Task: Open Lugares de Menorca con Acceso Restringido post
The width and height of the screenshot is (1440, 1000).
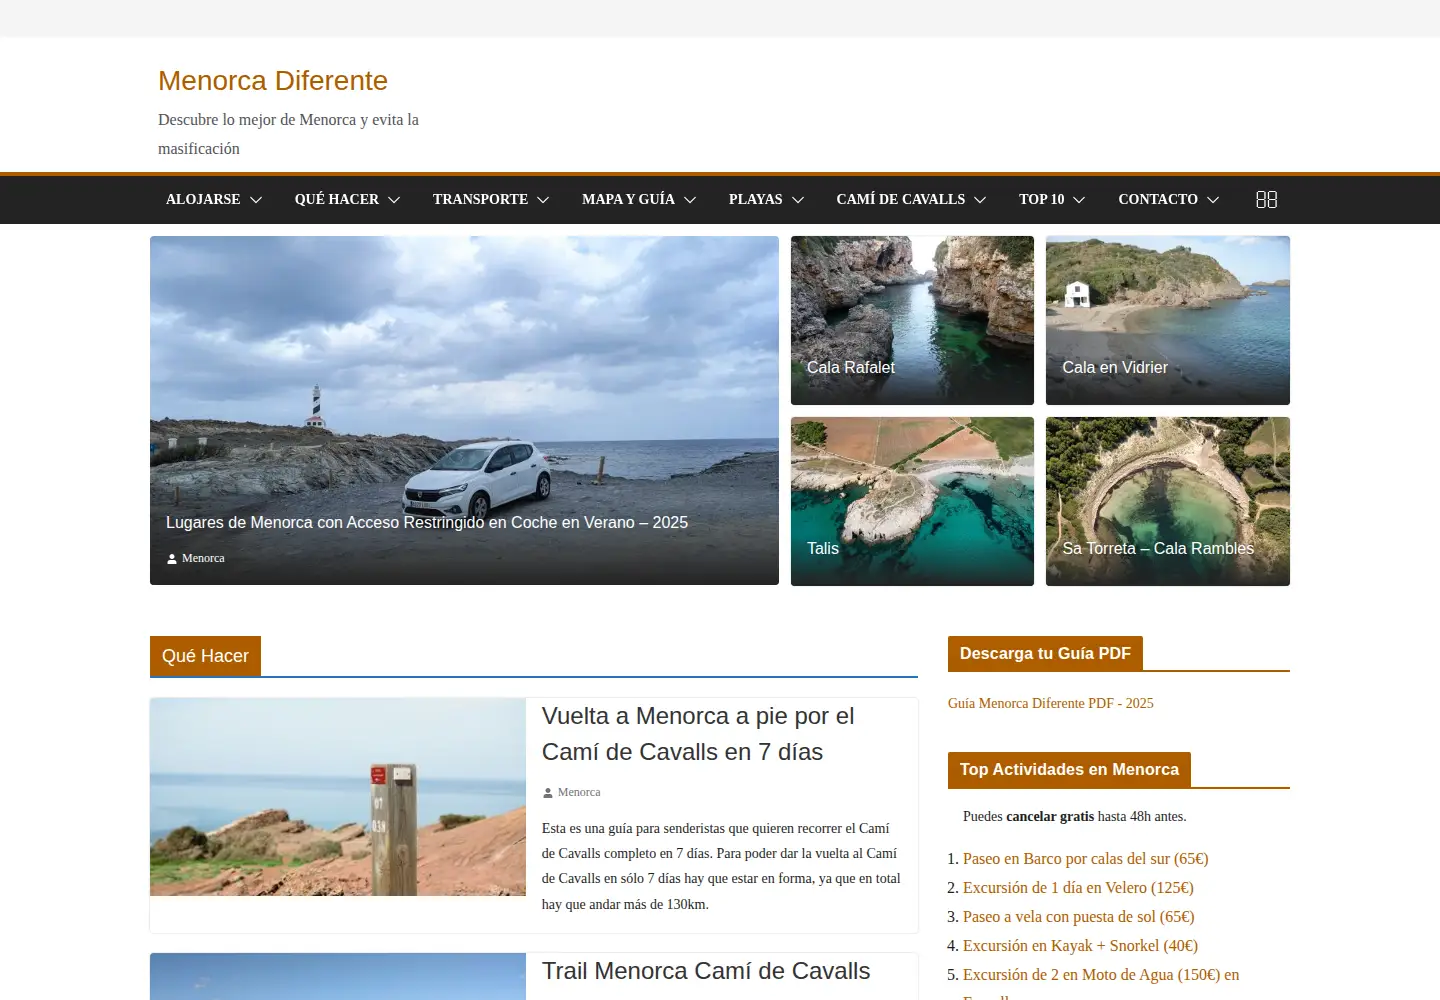Action: (x=427, y=522)
